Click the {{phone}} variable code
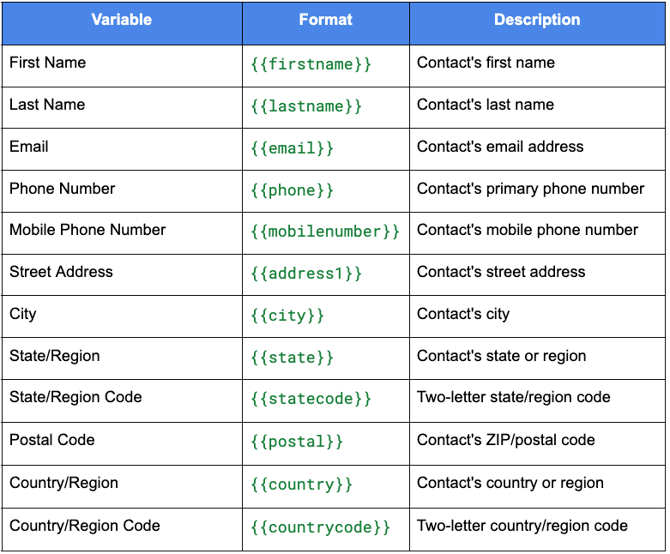Screen dimensions: 670x554 pyautogui.click(x=292, y=190)
